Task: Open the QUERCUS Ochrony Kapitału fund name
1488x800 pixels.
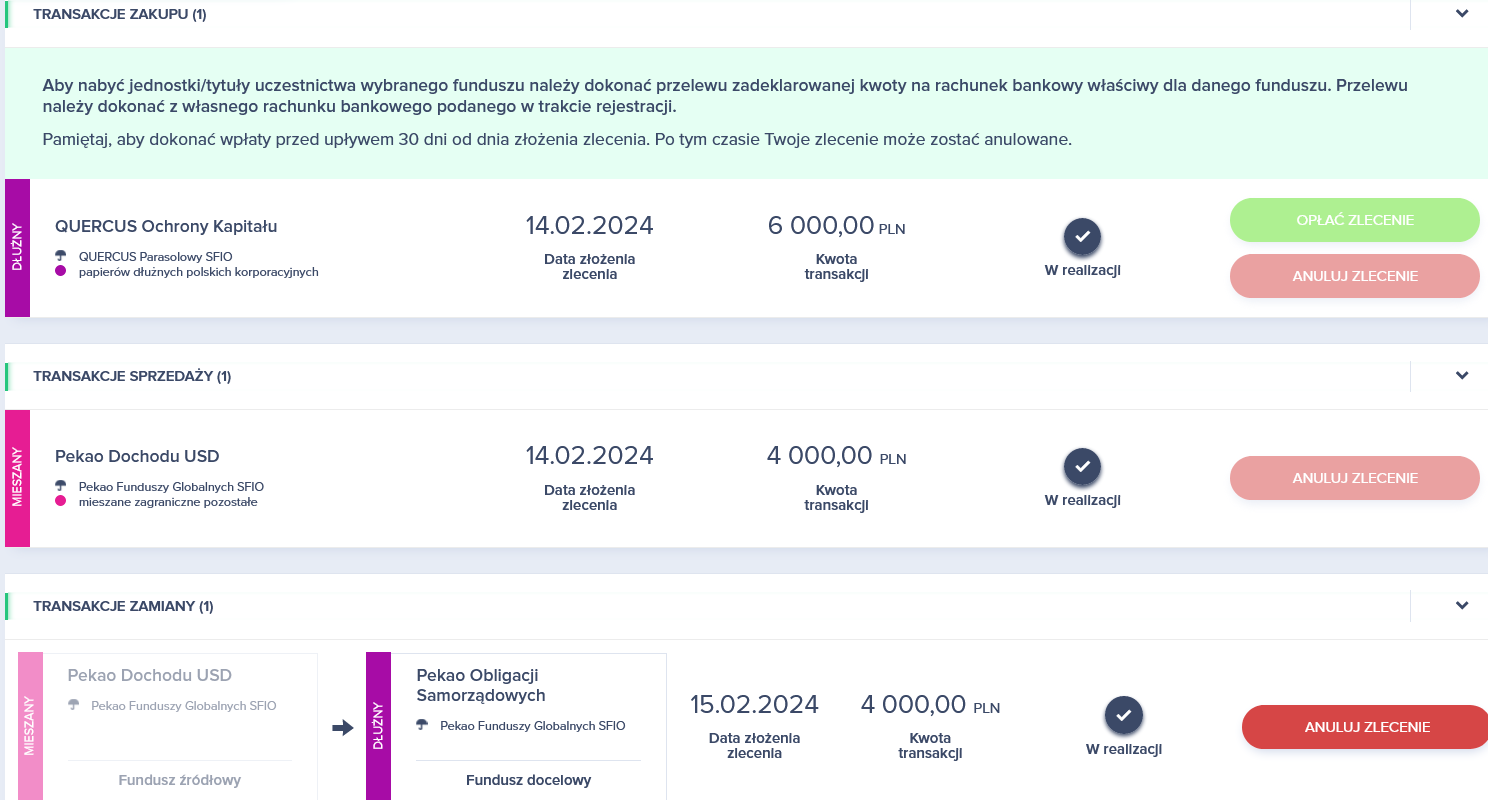Action: point(166,226)
